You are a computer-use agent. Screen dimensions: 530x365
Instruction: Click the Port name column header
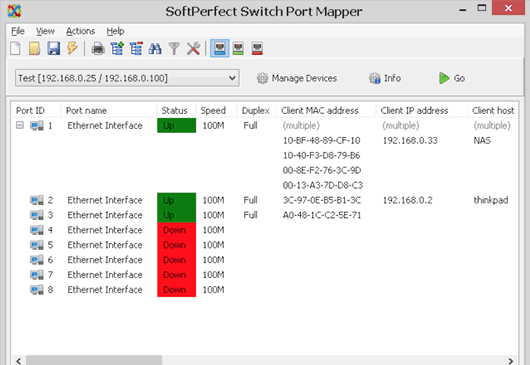point(109,111)
